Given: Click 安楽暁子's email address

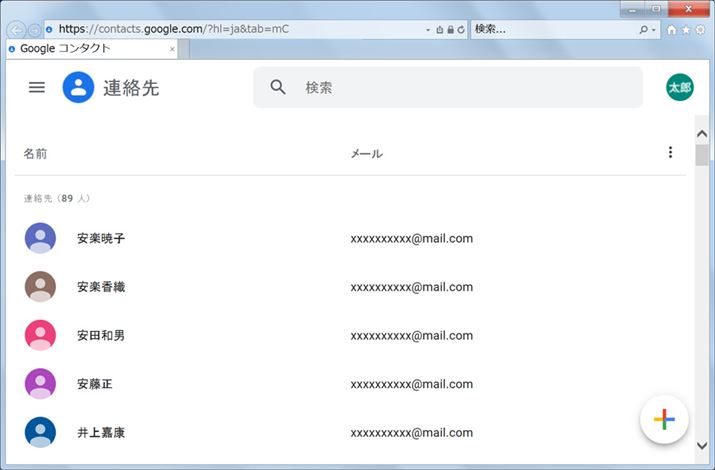Looking at the screenshot, I should [x=412, y=238].
